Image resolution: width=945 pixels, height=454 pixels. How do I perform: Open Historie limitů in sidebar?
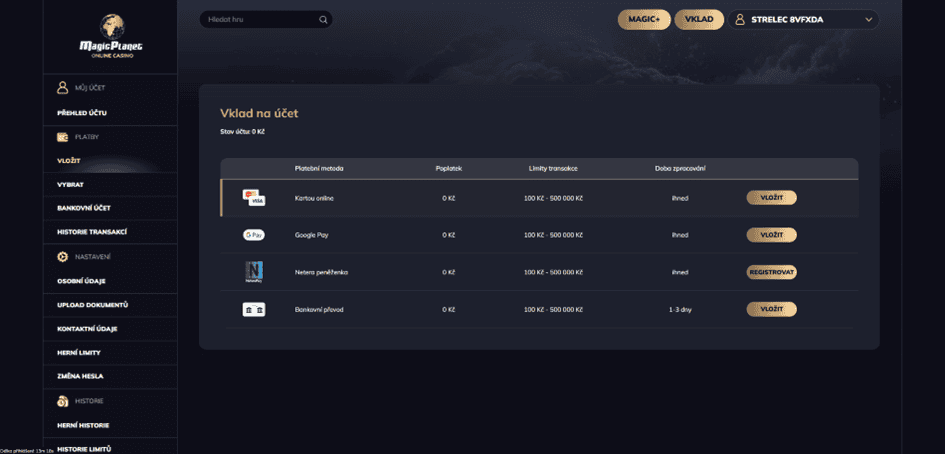84,449
